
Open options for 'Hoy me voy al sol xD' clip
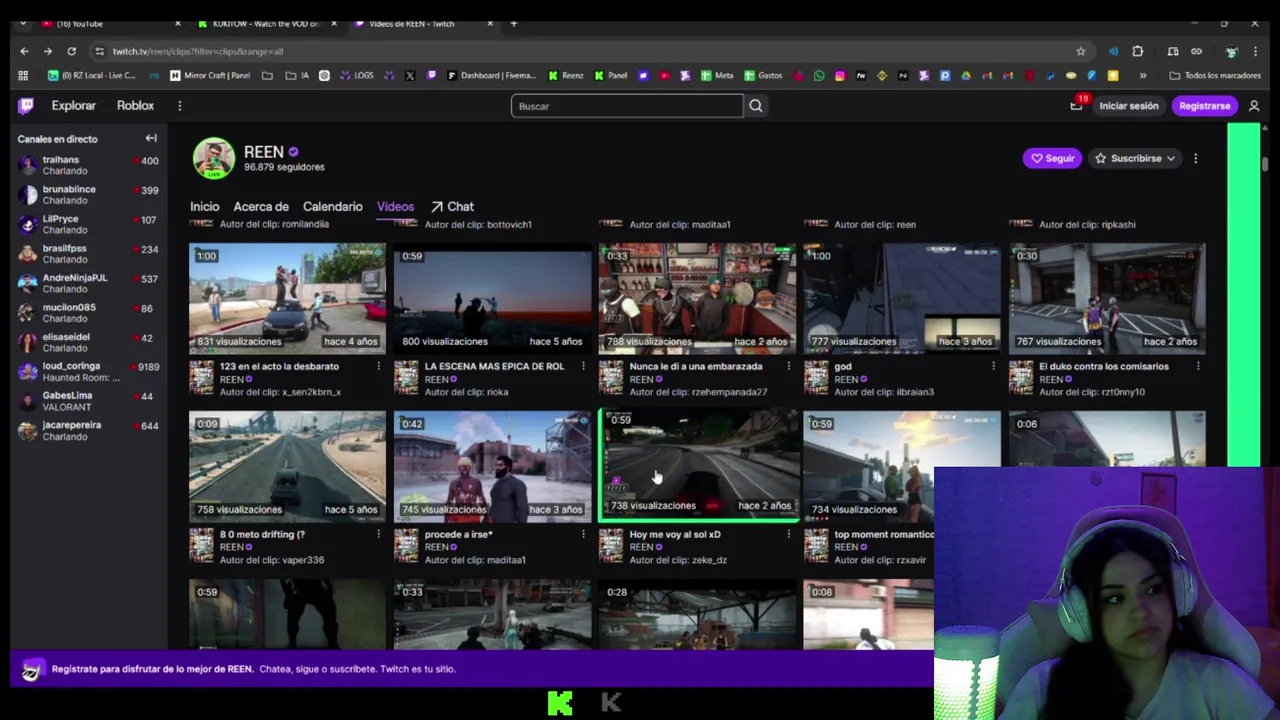788,535
